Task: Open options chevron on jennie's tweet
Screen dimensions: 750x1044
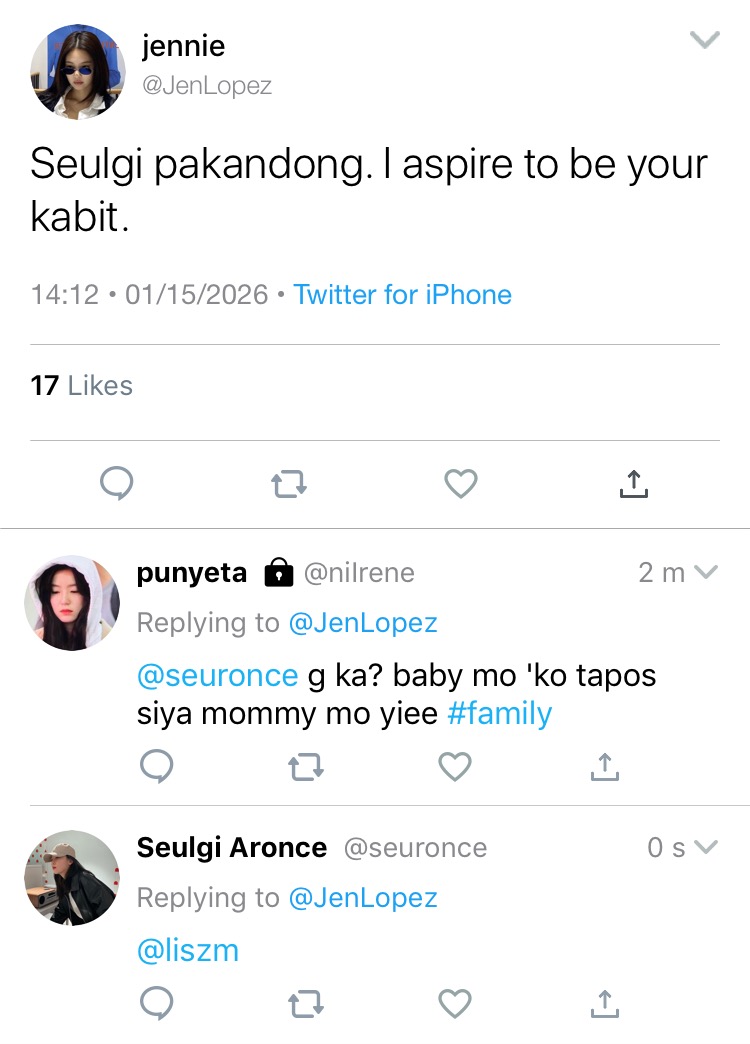Action: pyautogui.click(x=705, y=40)
